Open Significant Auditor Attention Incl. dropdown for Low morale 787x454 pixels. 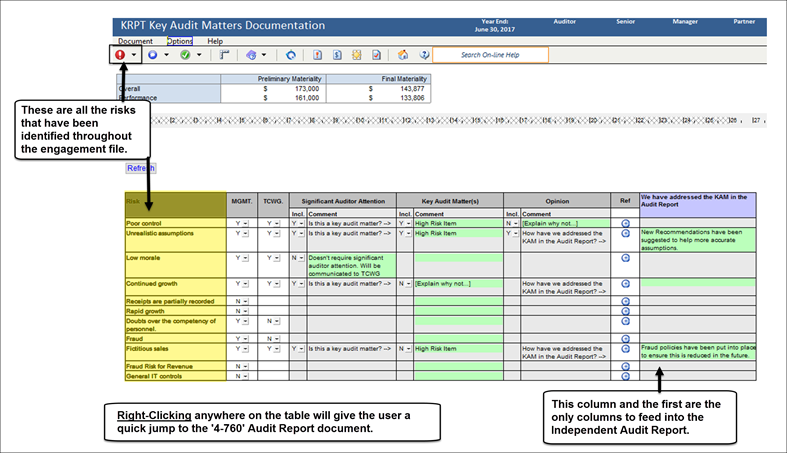click(x=301, y=258)
